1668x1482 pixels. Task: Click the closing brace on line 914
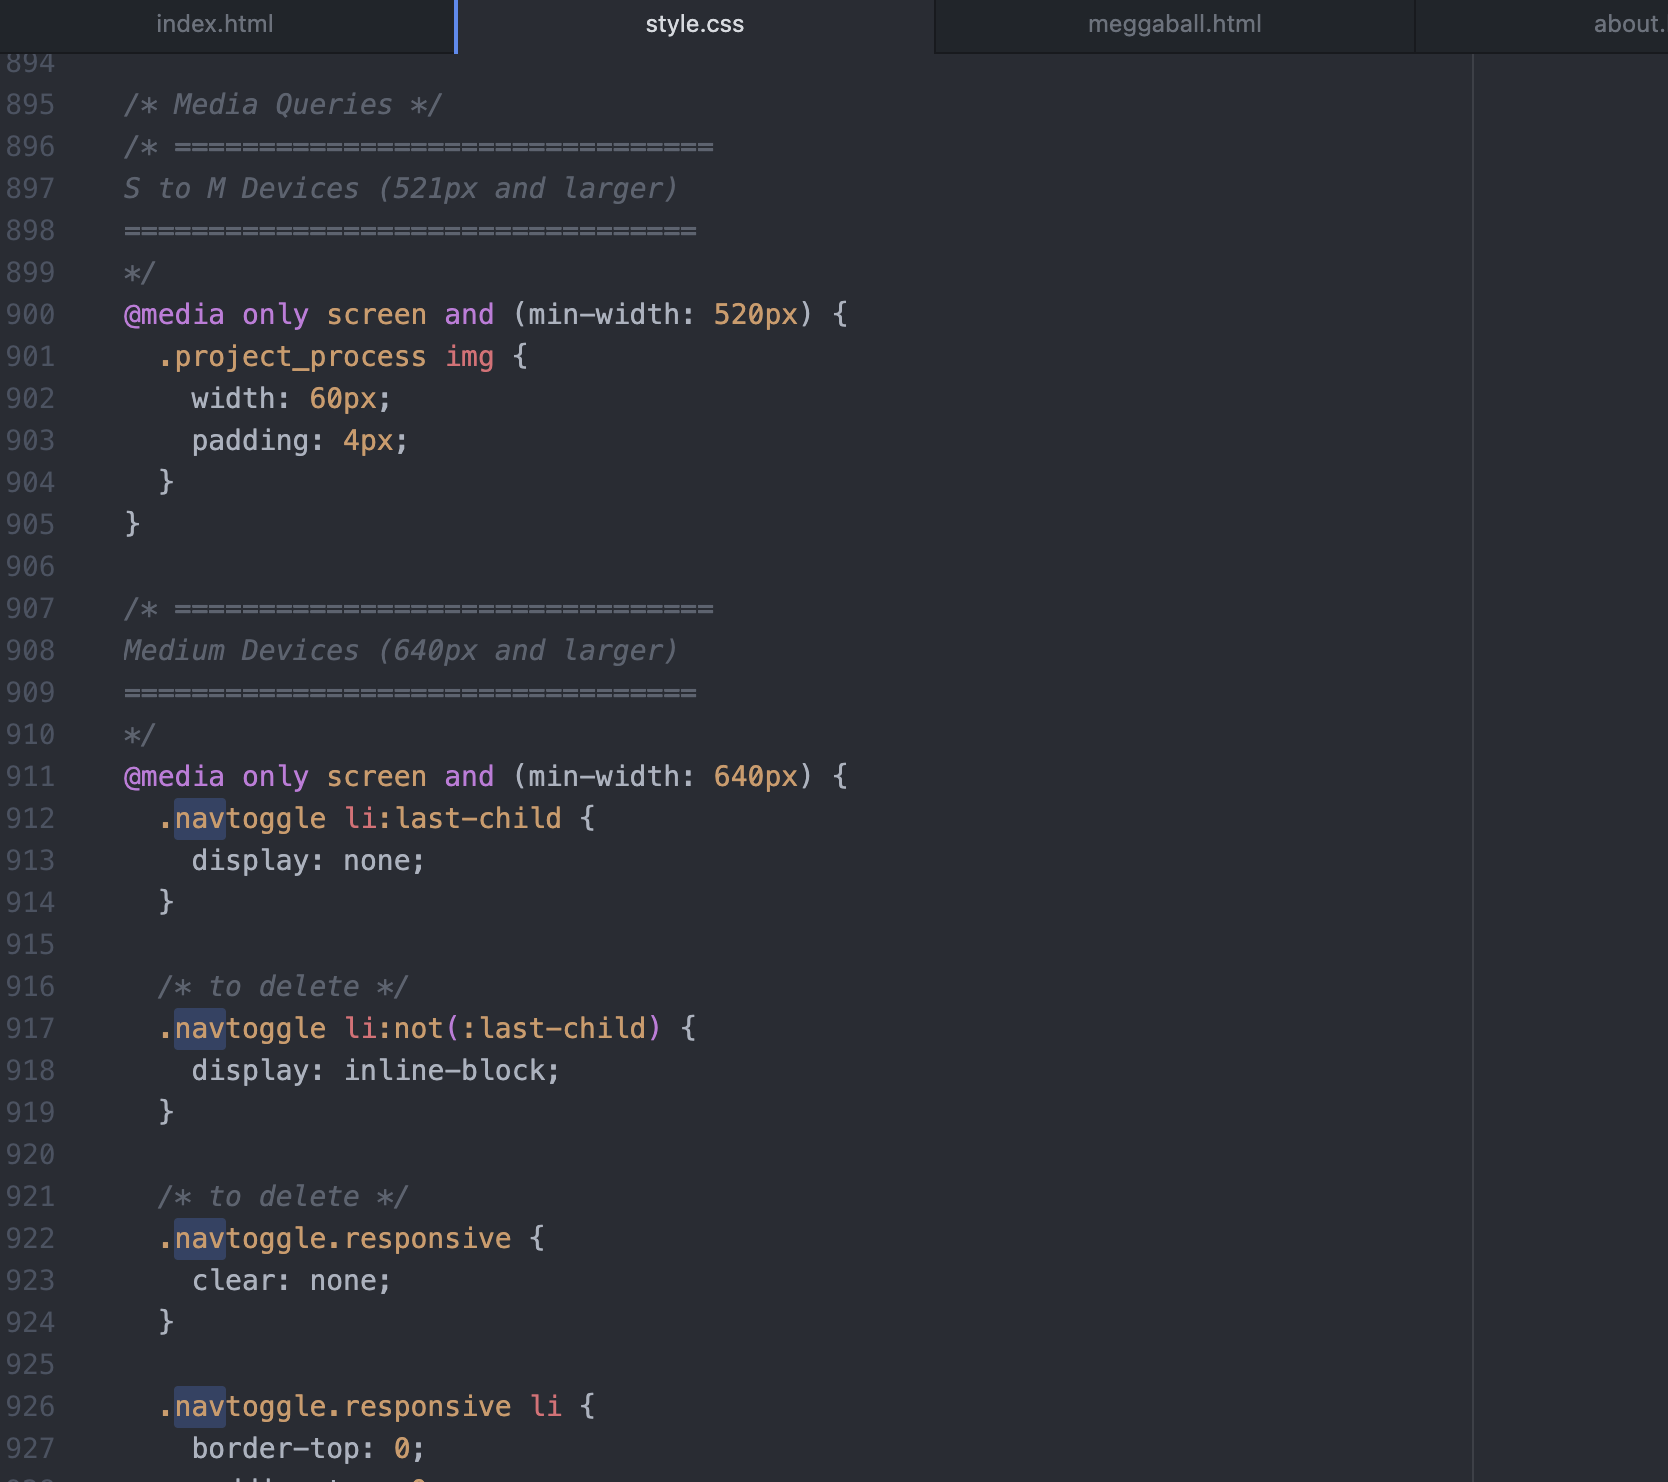coord(166,903)
